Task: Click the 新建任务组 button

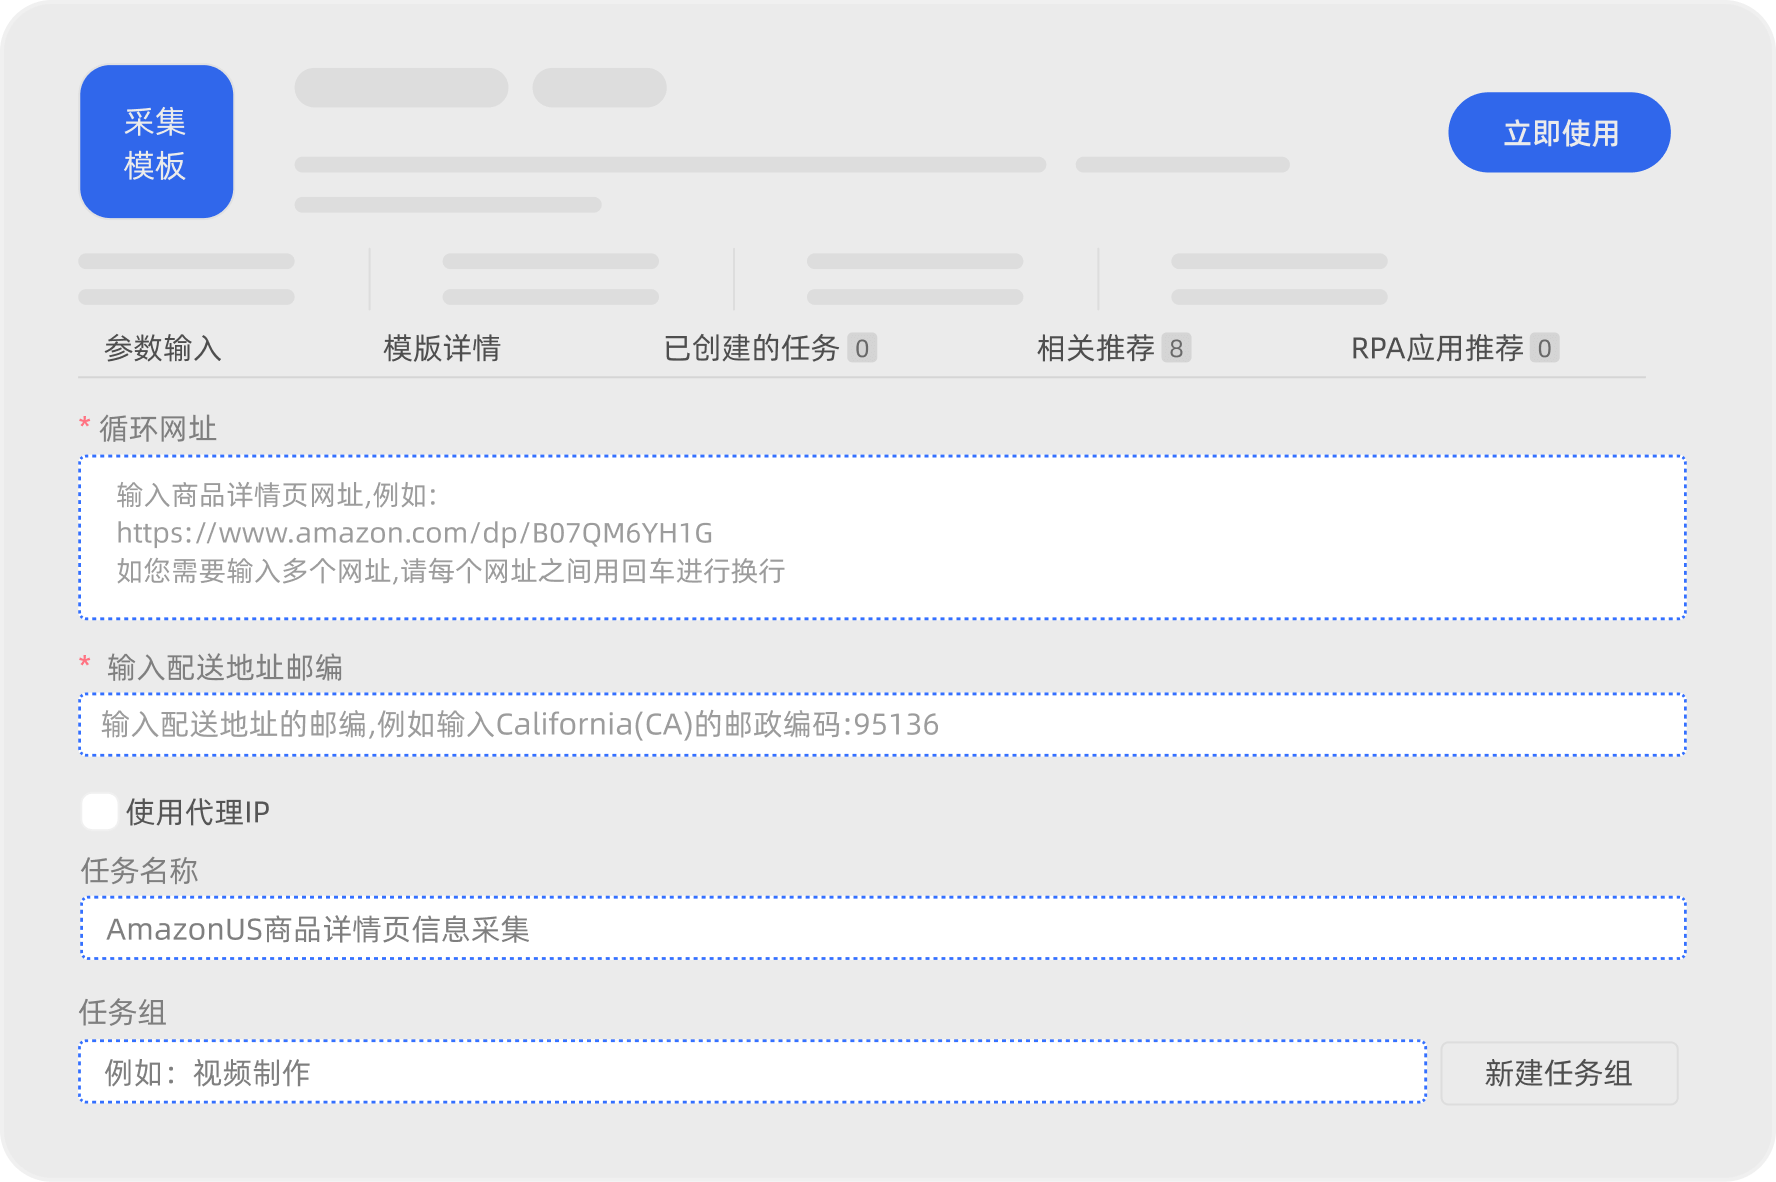Action: [1558, 1073]
